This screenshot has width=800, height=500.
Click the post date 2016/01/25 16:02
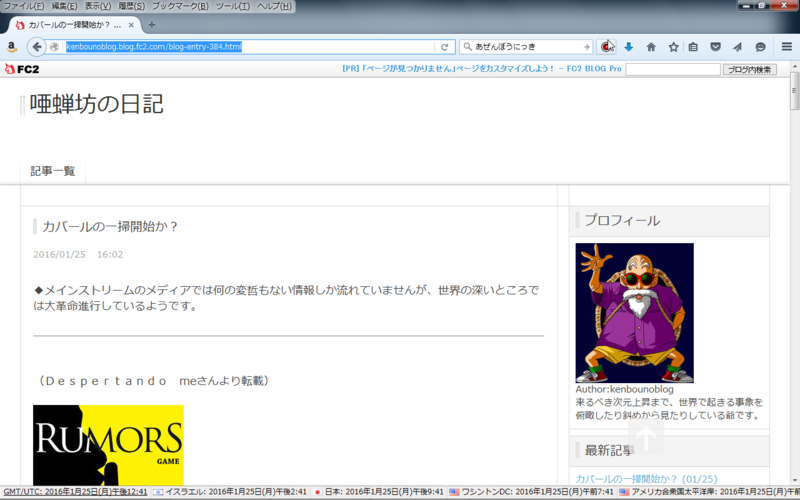point(78,254)
